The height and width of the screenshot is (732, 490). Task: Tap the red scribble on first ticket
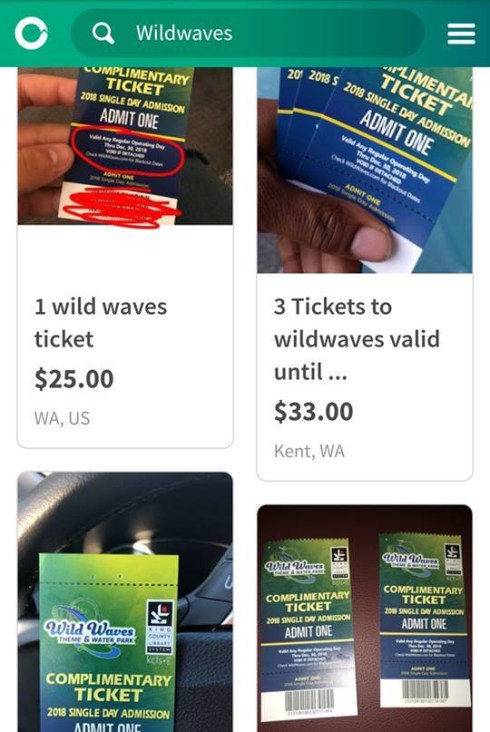[x=122, y=208]
